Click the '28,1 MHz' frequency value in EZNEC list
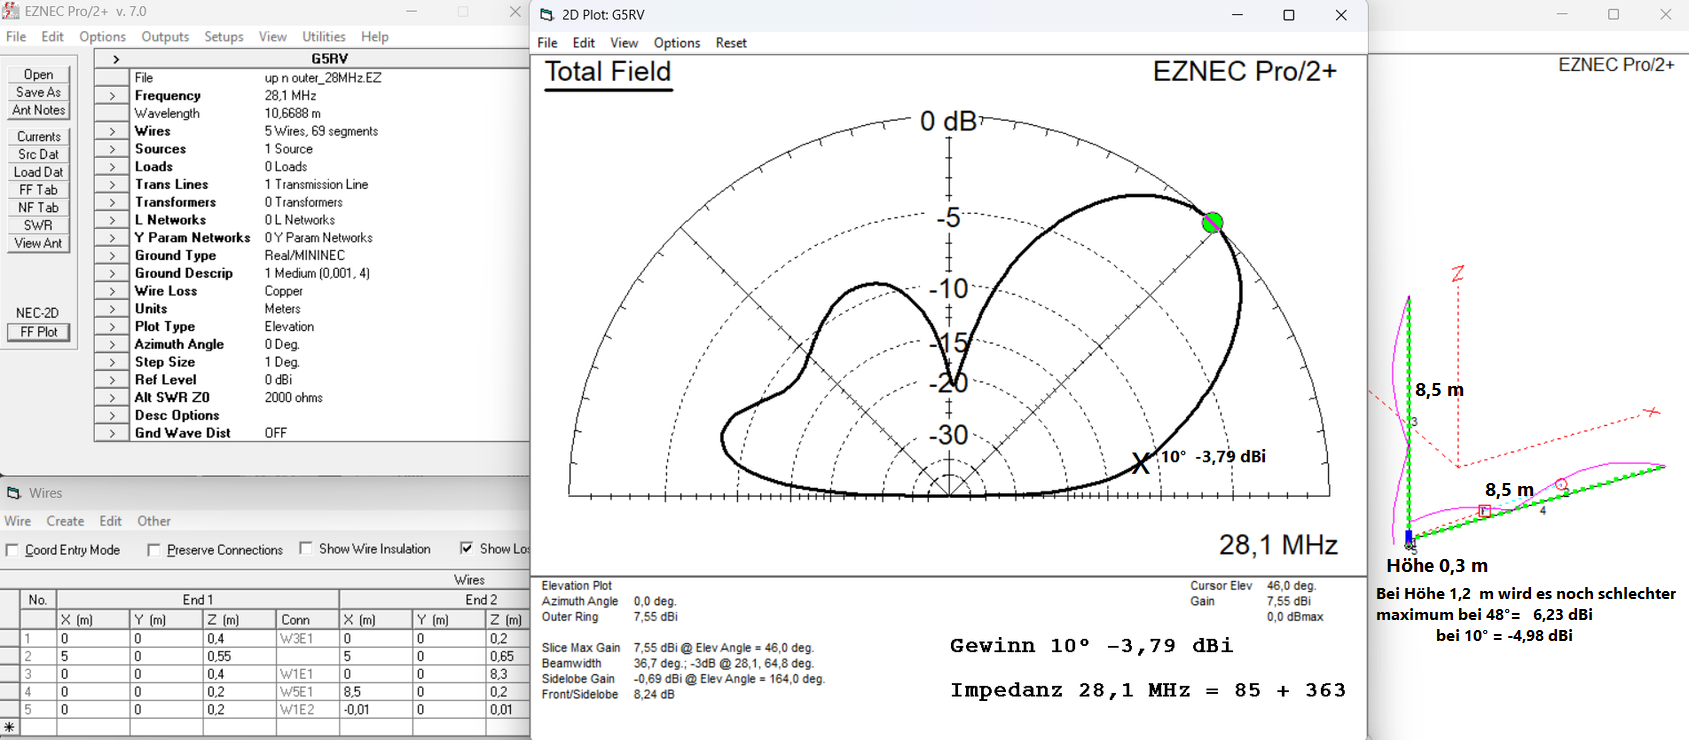This screenshot has height=740, width=1689. point(290,96)
